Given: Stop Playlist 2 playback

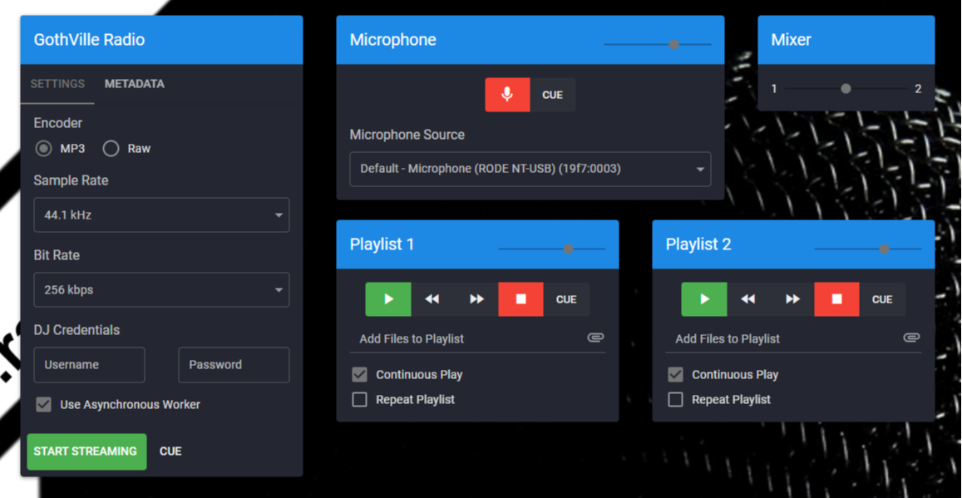Looking at the screenshot, I should point(837,299).
